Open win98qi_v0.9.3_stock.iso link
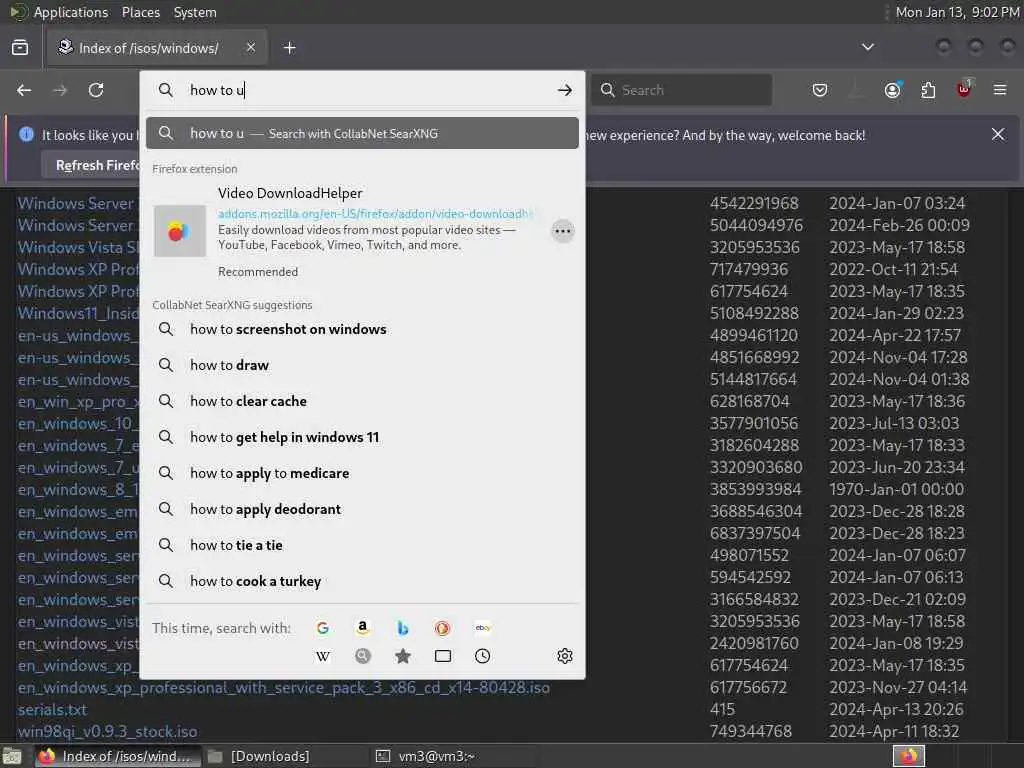1024x768 pixels. click(x=107, y=731)
